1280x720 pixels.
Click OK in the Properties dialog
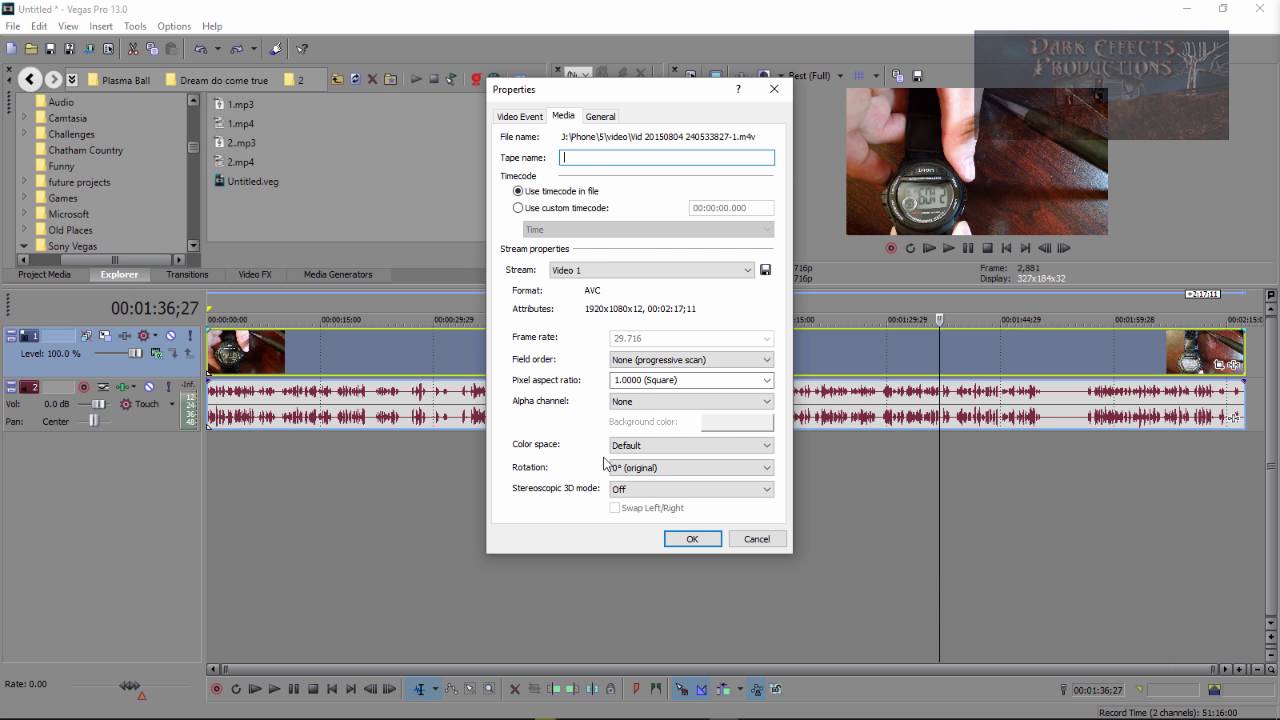692,539
